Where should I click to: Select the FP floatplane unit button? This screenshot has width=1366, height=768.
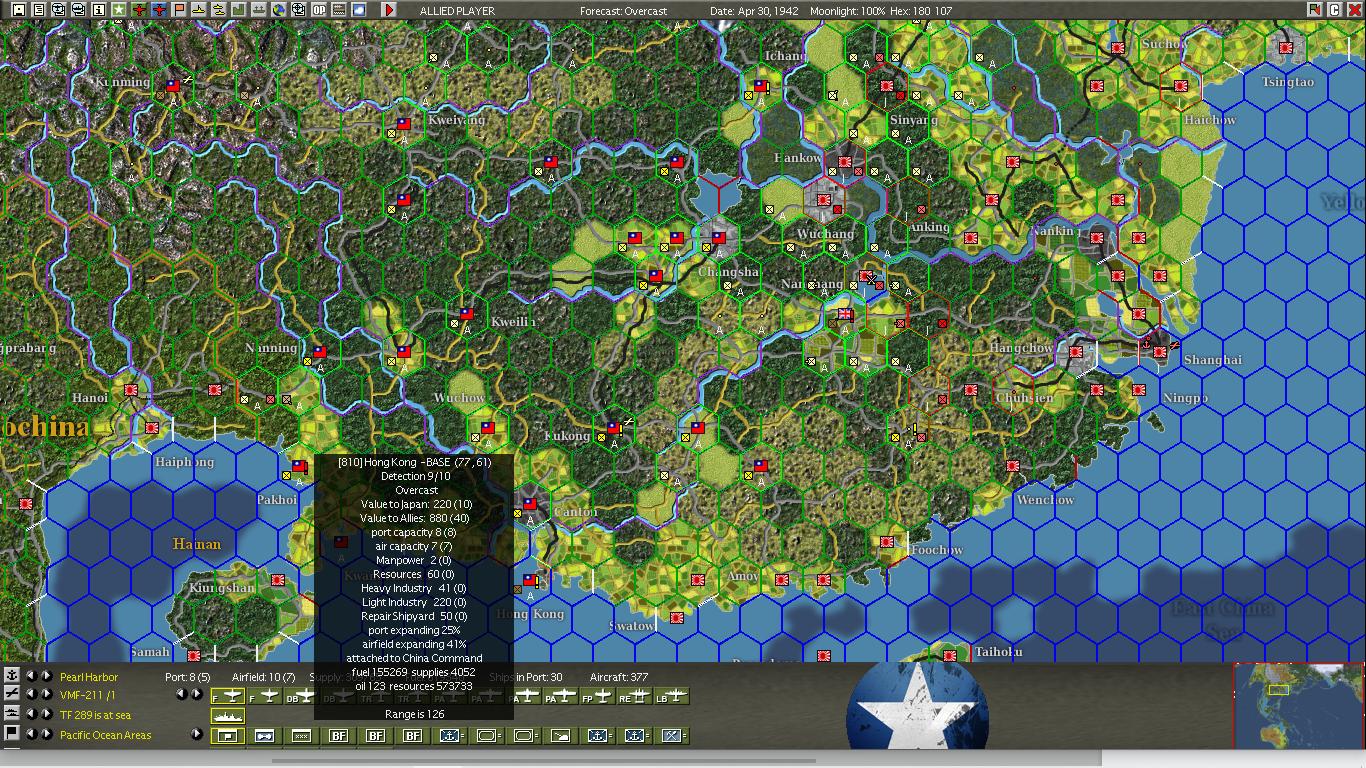597,696
